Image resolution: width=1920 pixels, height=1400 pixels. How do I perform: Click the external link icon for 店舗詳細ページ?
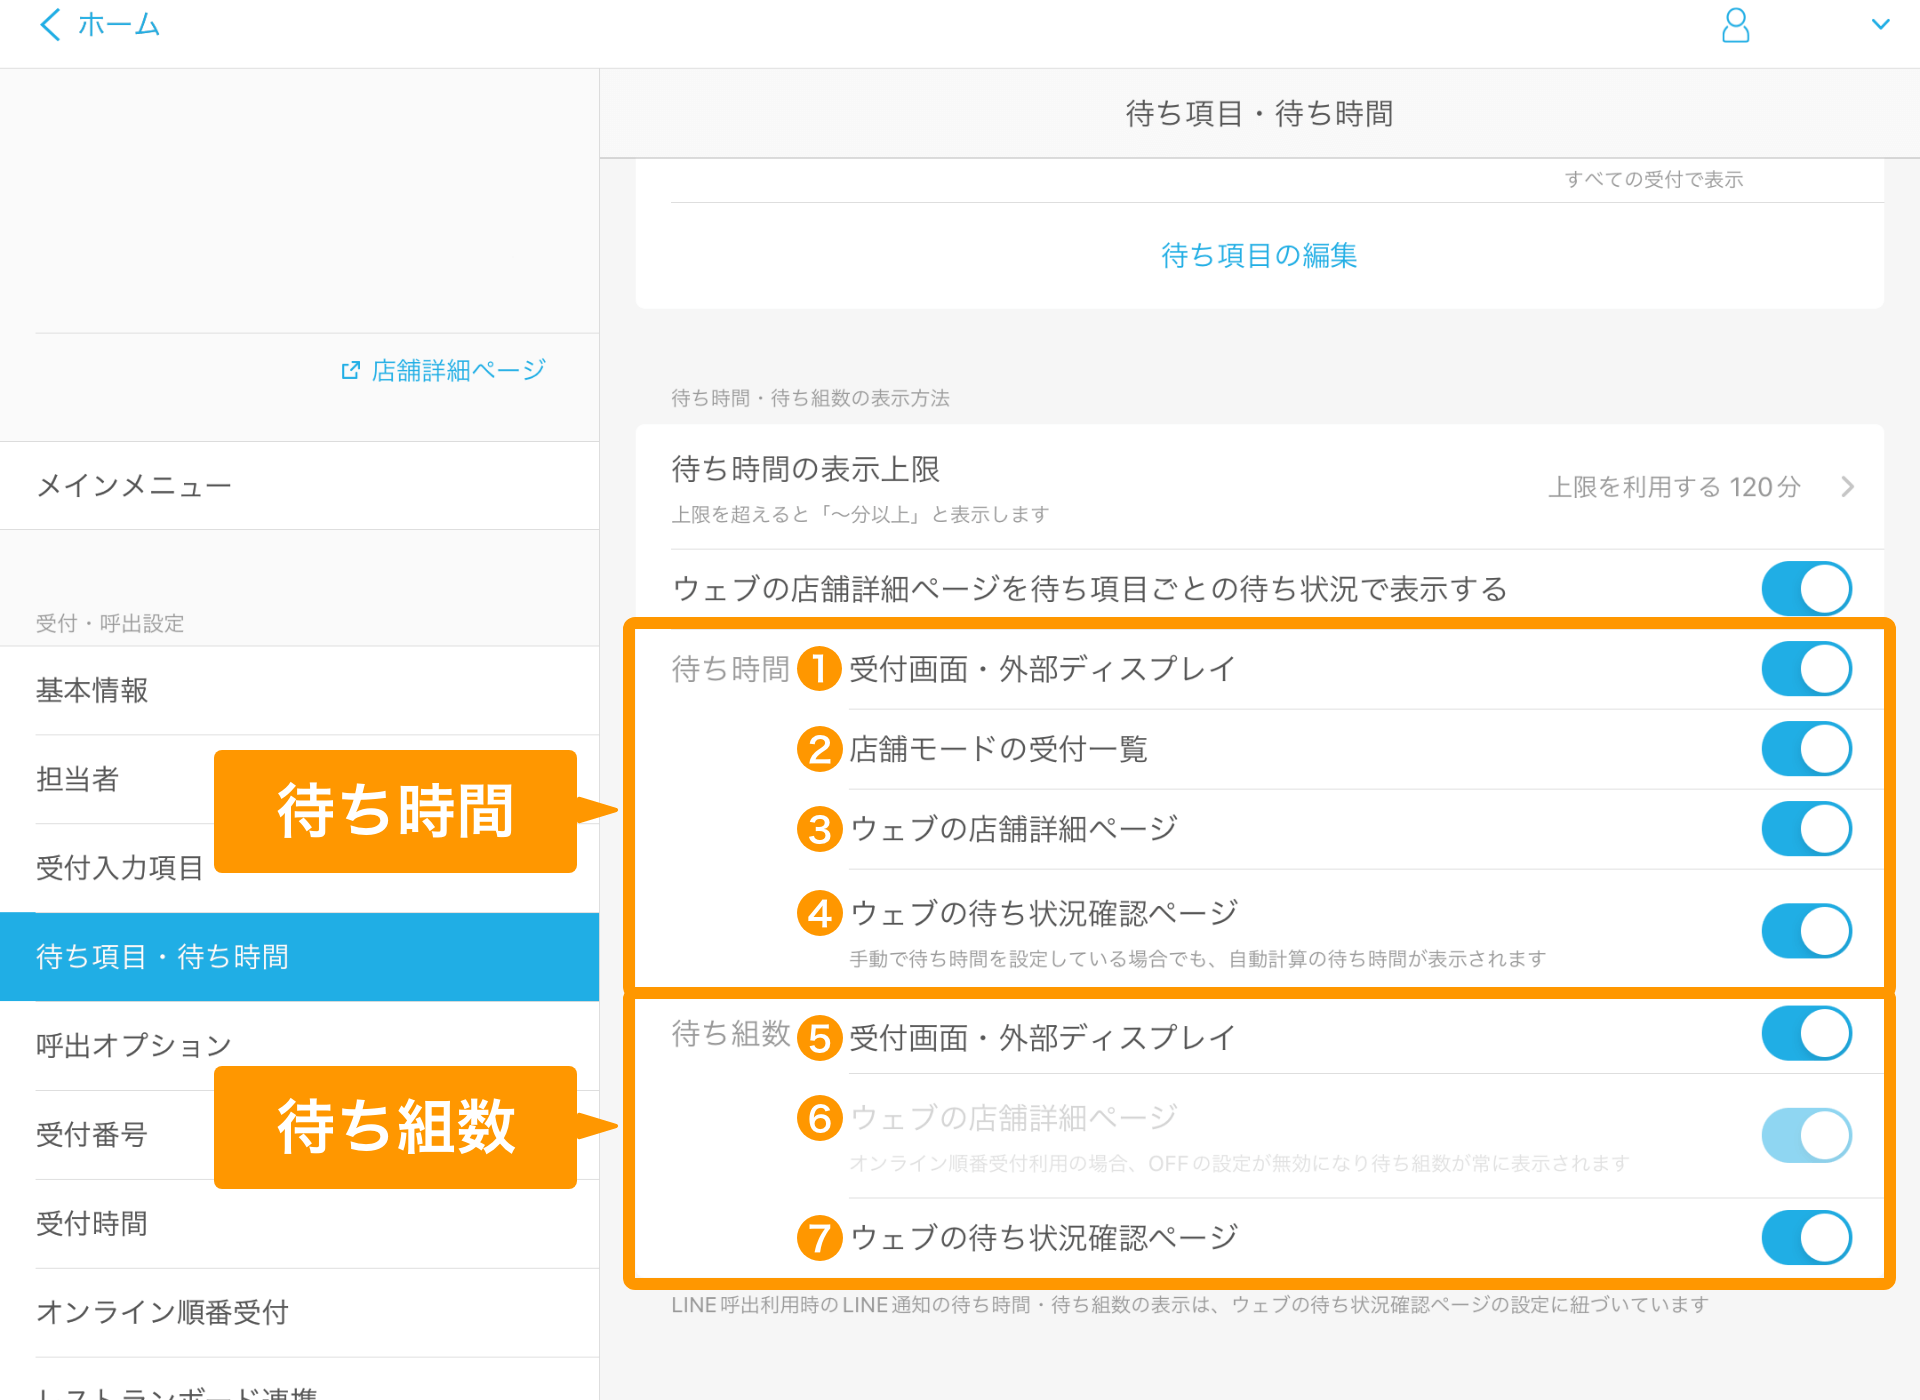click(x=350, y=371)
